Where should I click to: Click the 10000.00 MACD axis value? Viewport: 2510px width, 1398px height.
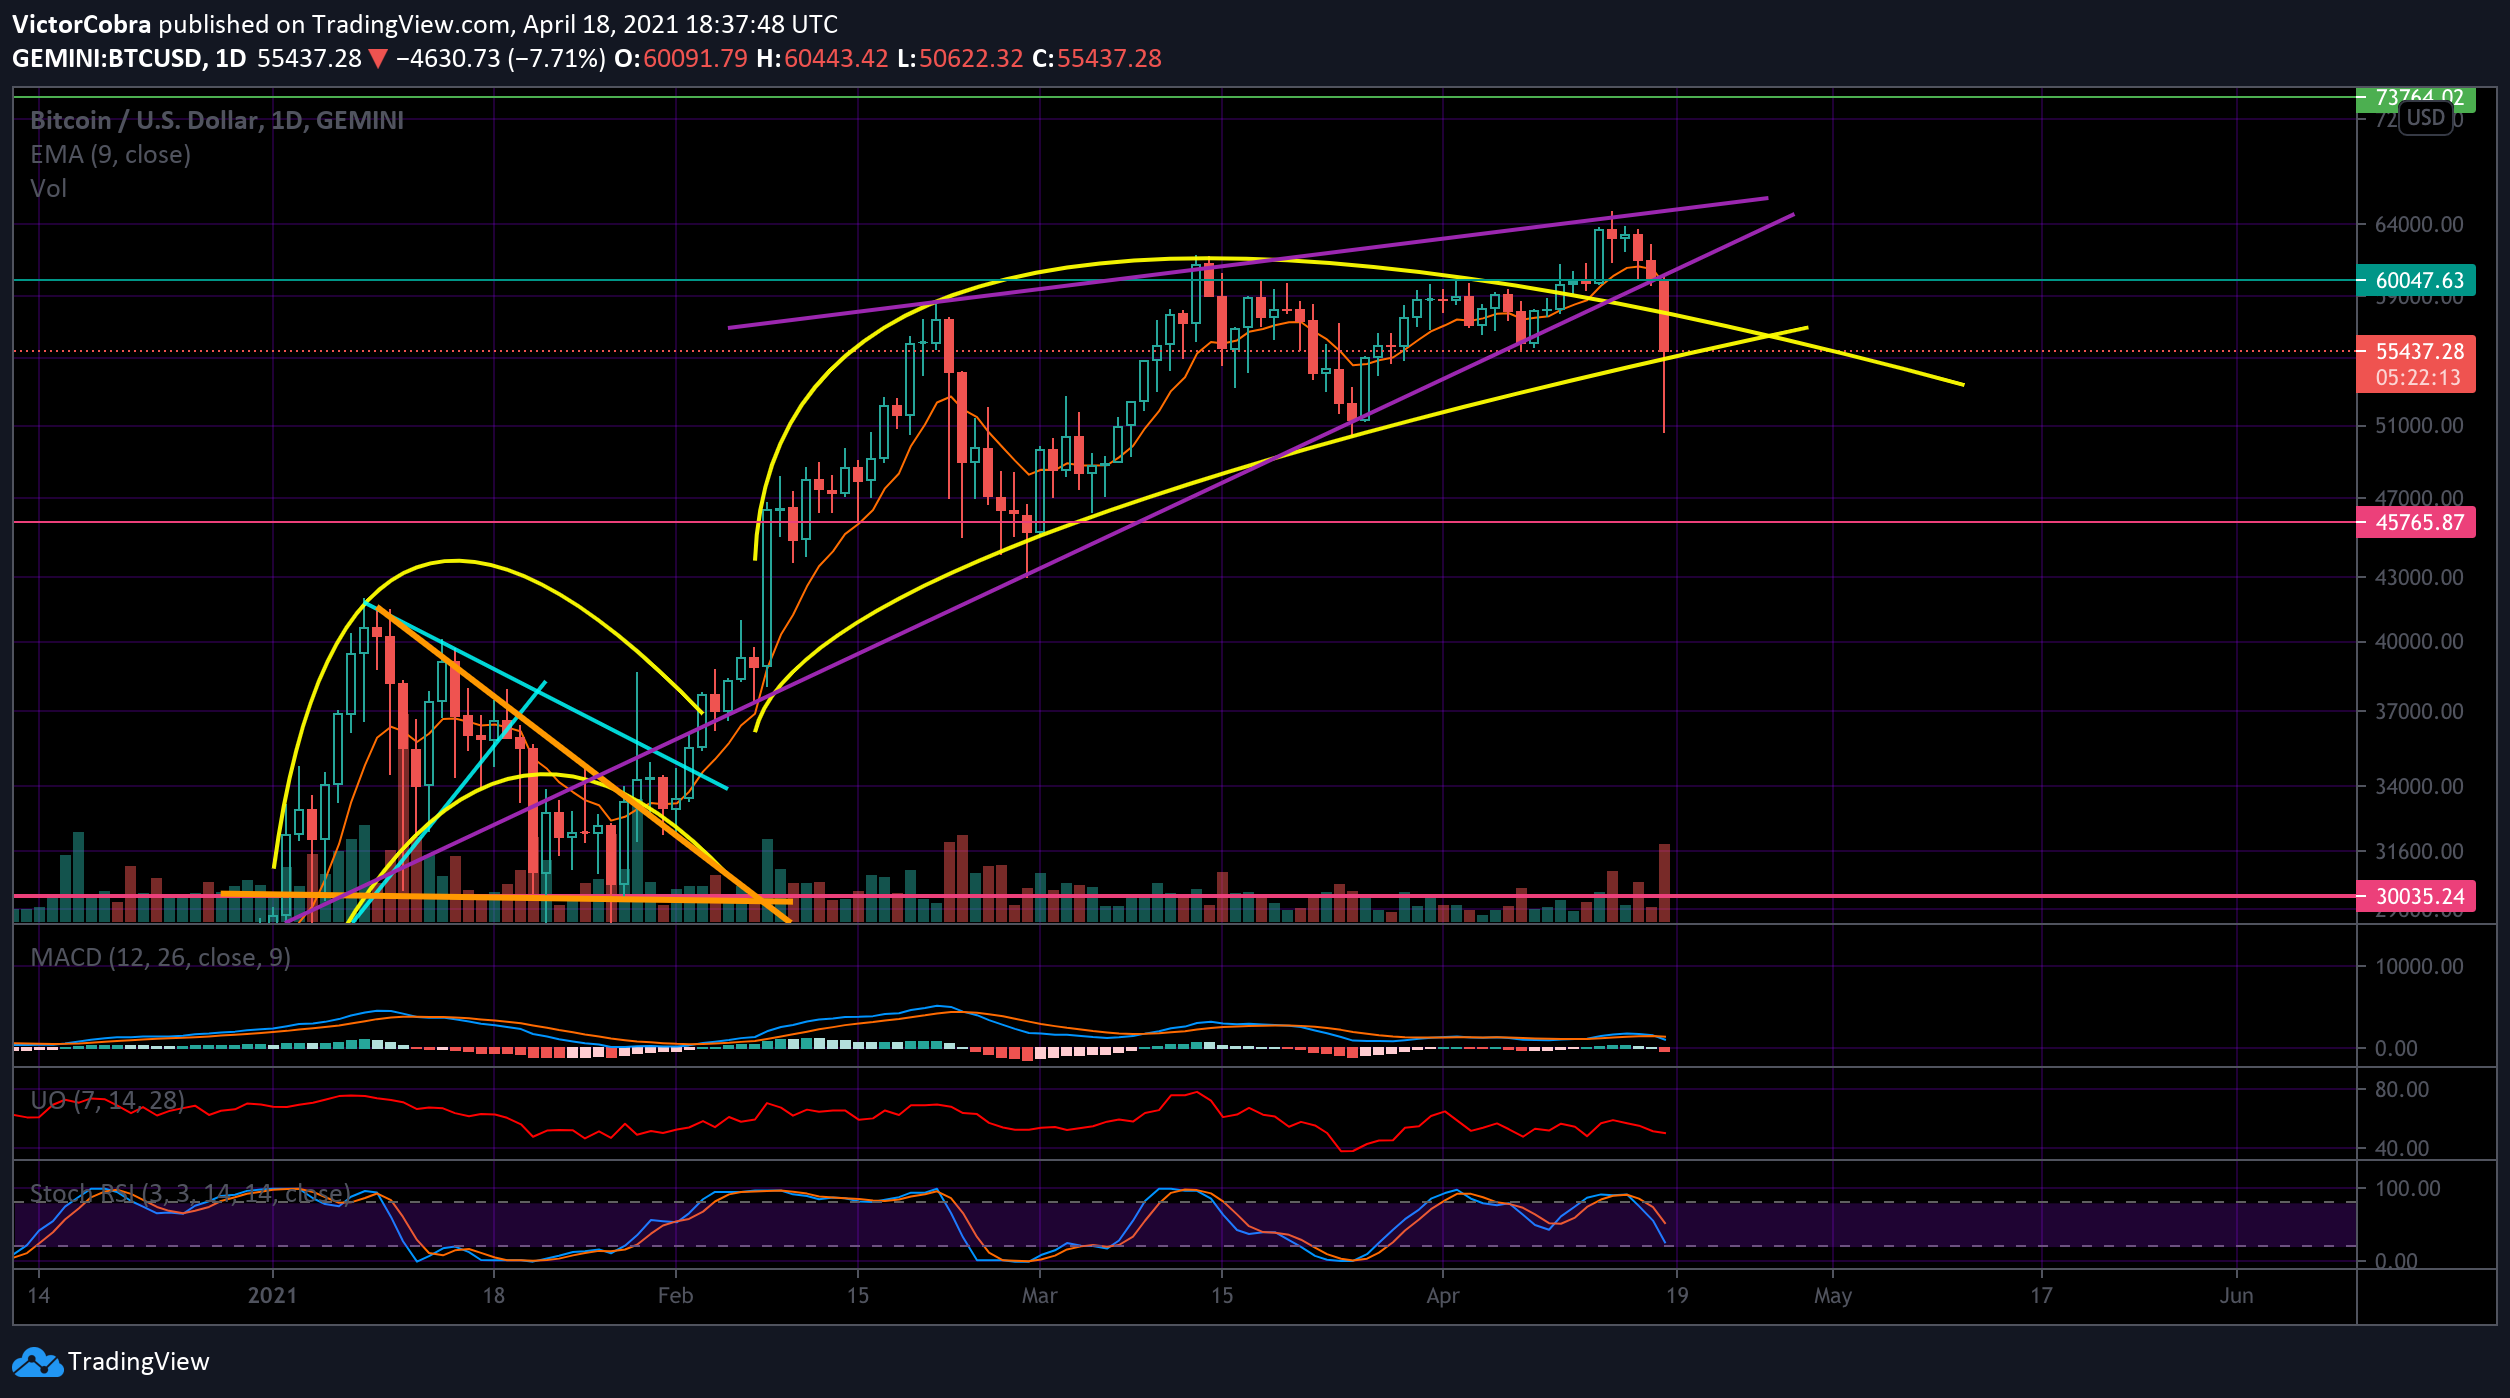tap(2419, 966)
